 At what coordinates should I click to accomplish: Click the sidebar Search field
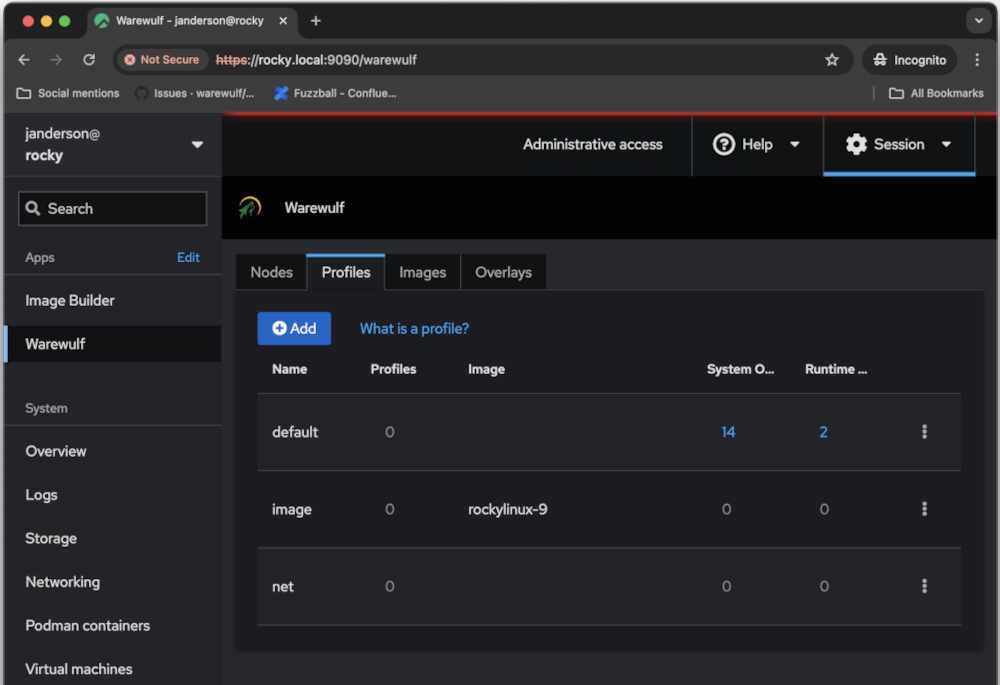113,209
